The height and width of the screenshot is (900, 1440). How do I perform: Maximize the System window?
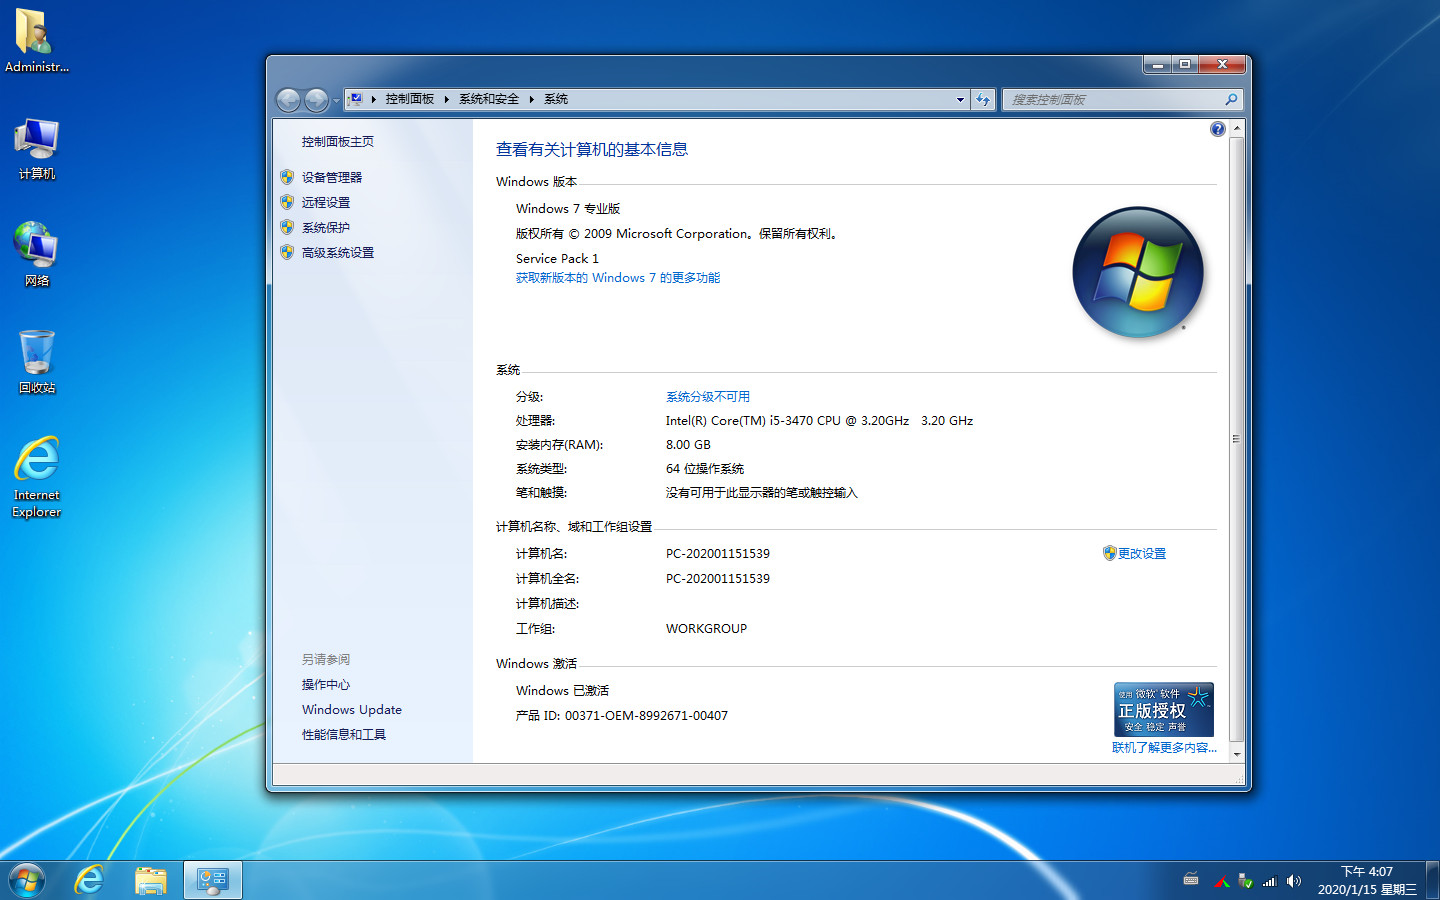1184,64
